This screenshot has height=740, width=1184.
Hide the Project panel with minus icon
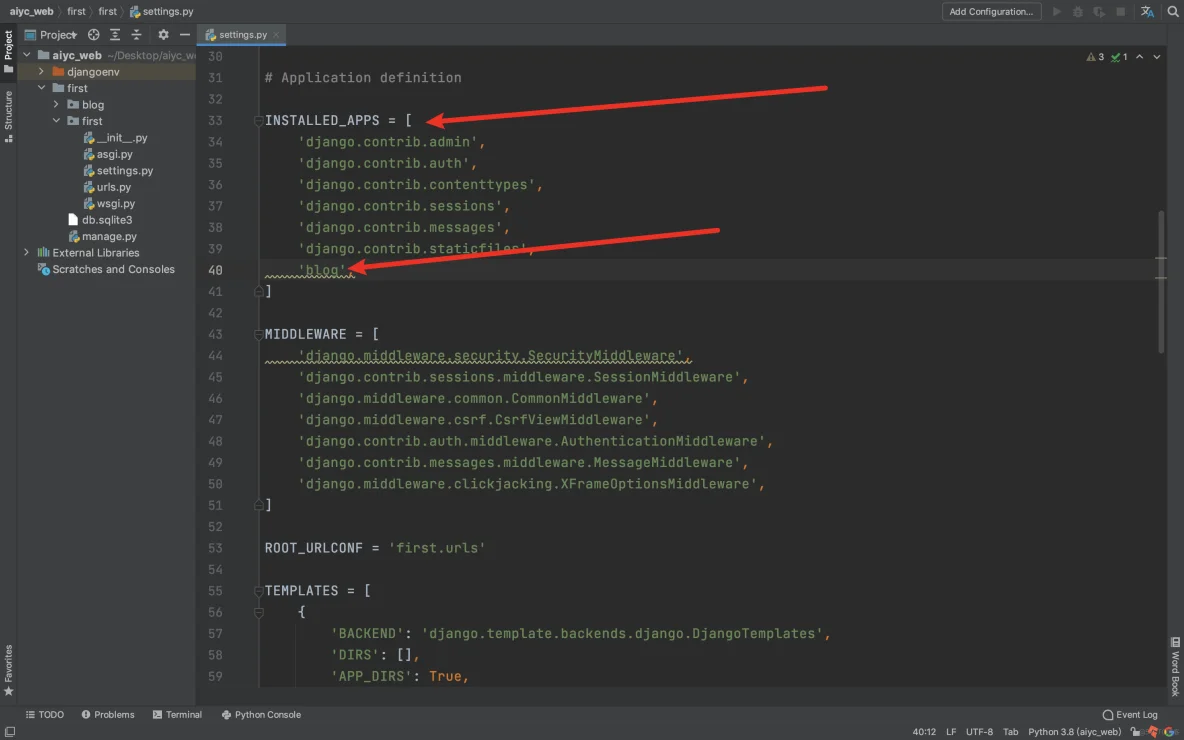pos(184,35)
